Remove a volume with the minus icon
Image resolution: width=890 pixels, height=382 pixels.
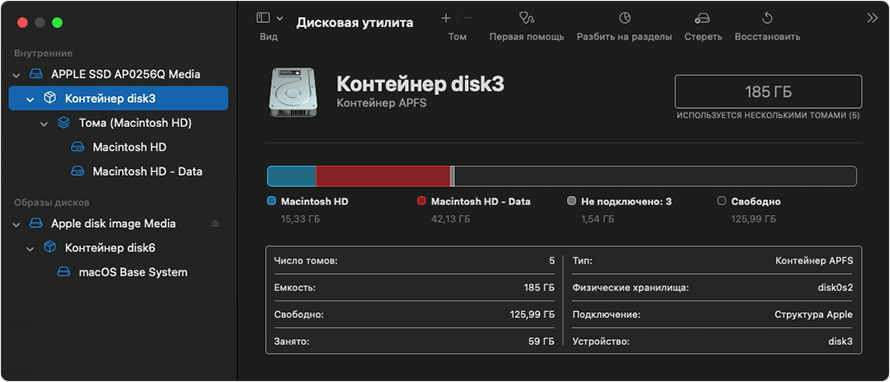coord(468,18)
